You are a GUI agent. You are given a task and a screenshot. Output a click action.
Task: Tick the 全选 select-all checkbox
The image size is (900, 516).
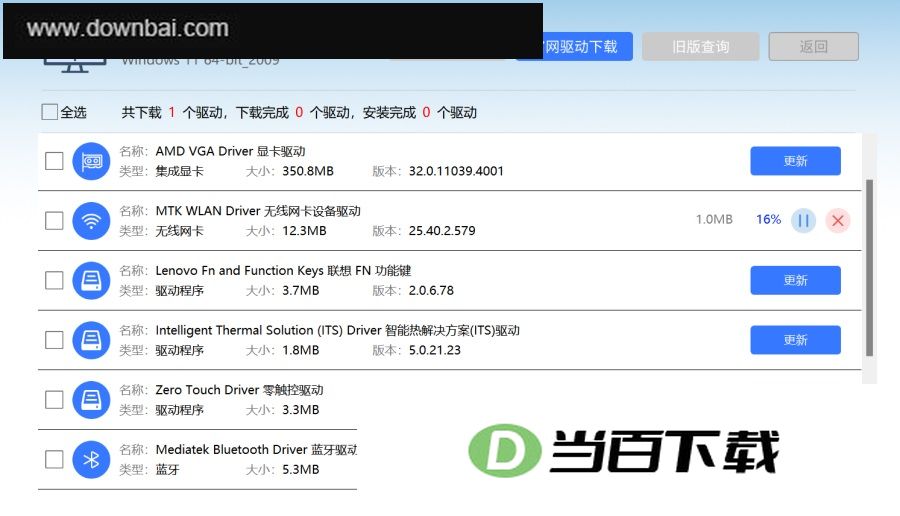(x=49, y=112)
